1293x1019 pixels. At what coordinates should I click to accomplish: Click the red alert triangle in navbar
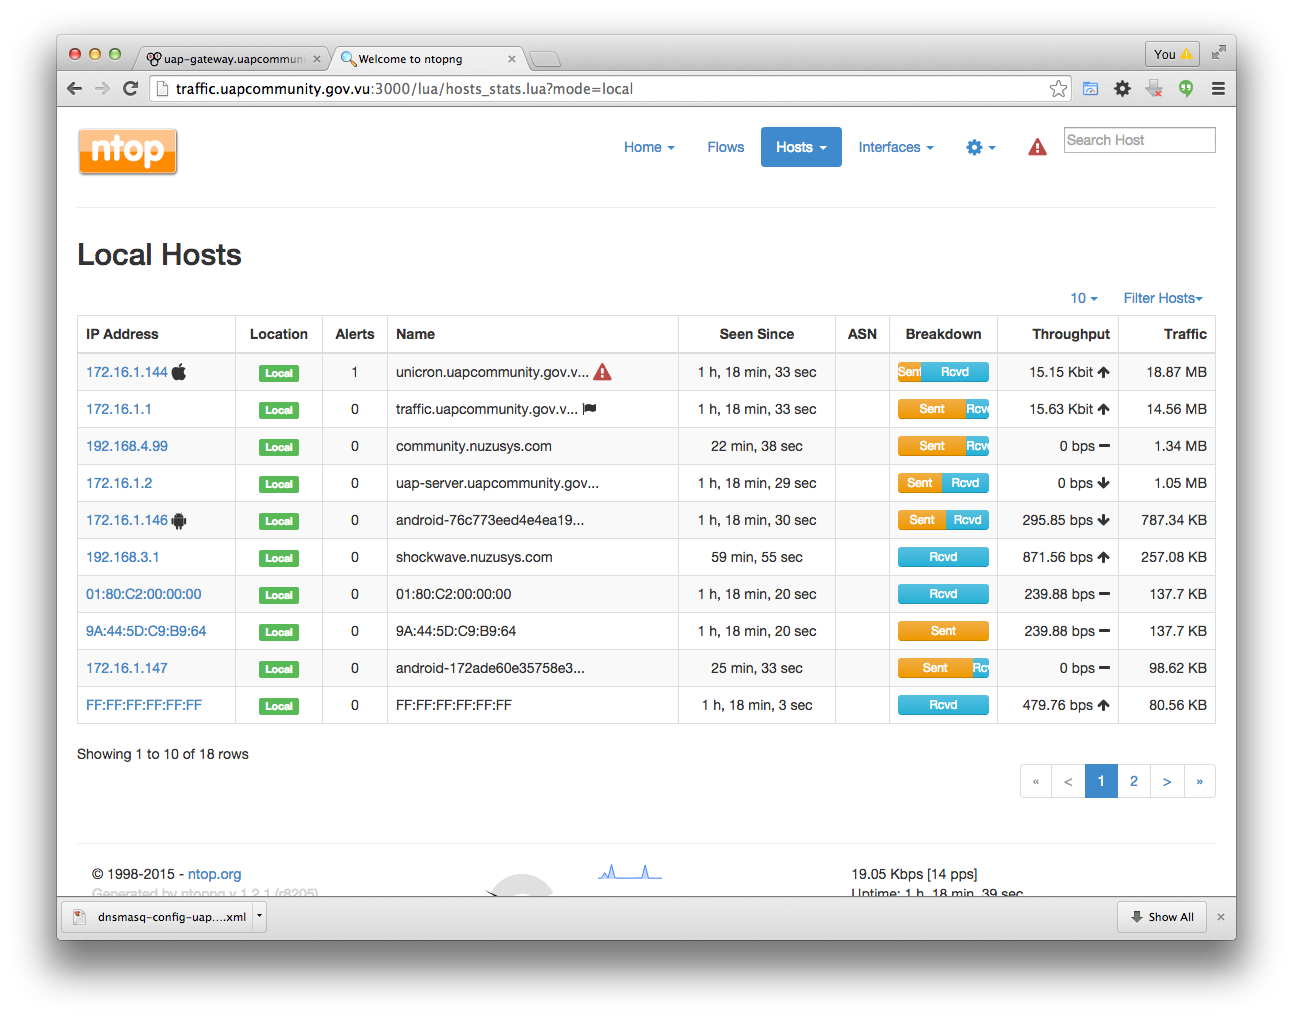(x=1037, y=148)
